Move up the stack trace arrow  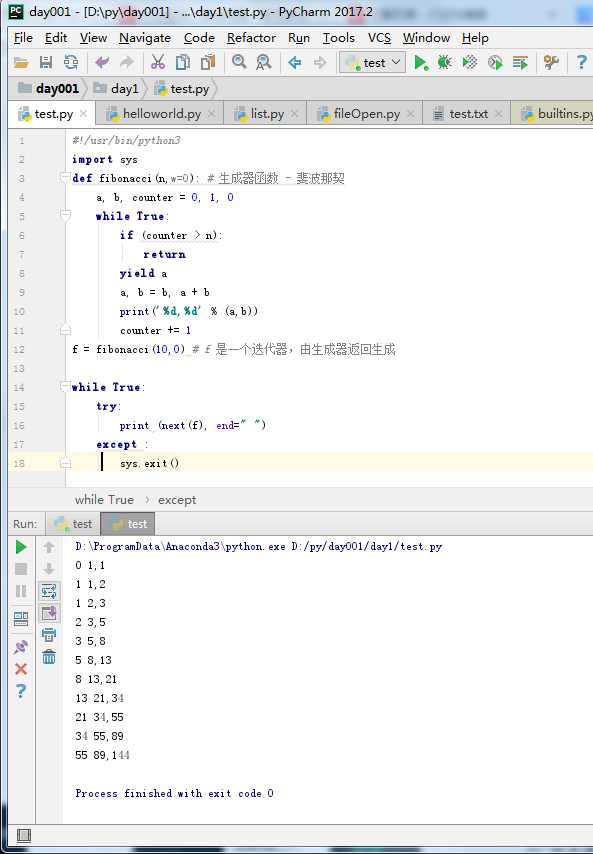coord(48,547)
